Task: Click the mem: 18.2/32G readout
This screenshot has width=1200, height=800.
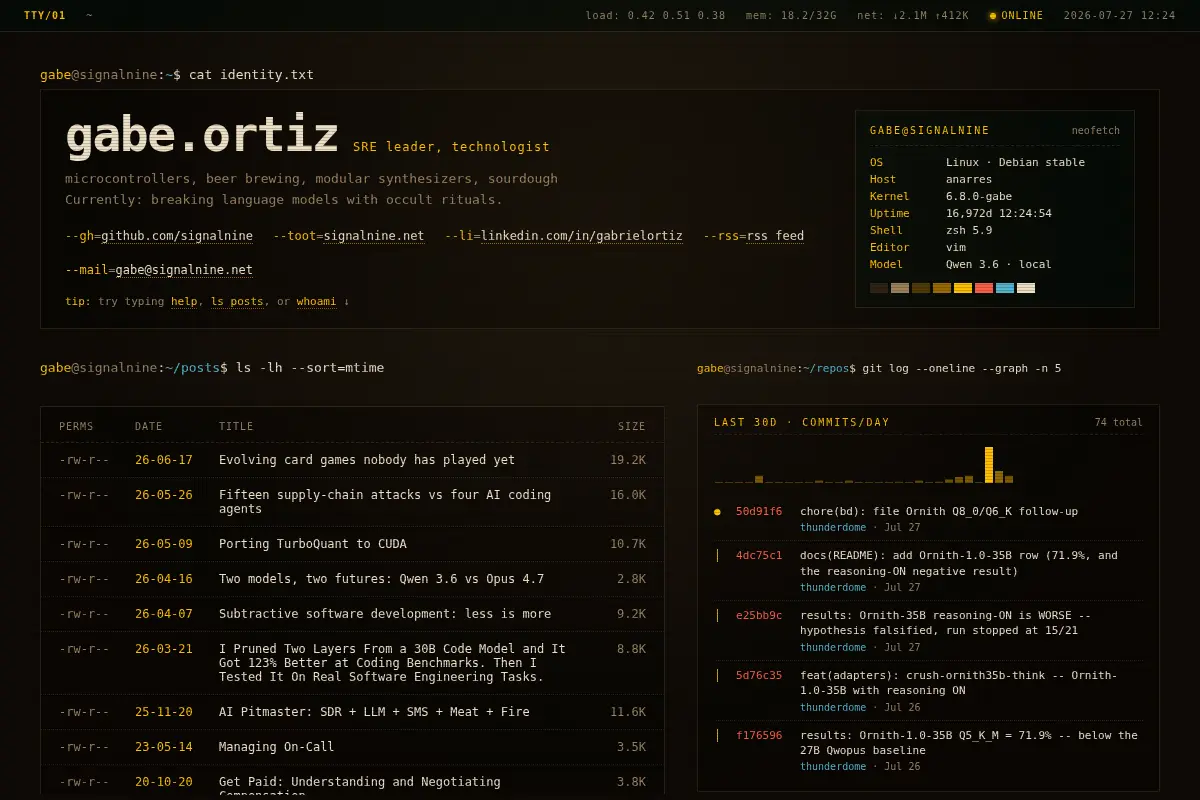Action: (x=791, y=16)
